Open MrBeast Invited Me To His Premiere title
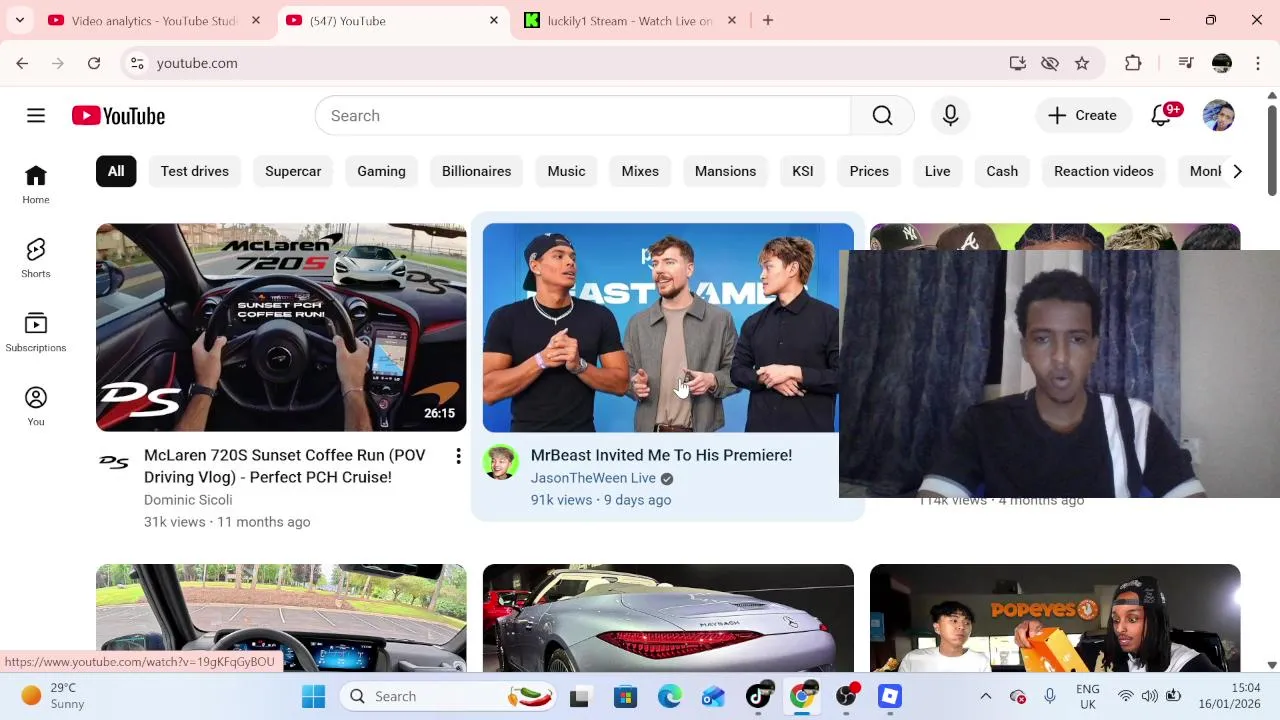The height and width of the screenshot is (720, 1280). (x=661, y=455)
